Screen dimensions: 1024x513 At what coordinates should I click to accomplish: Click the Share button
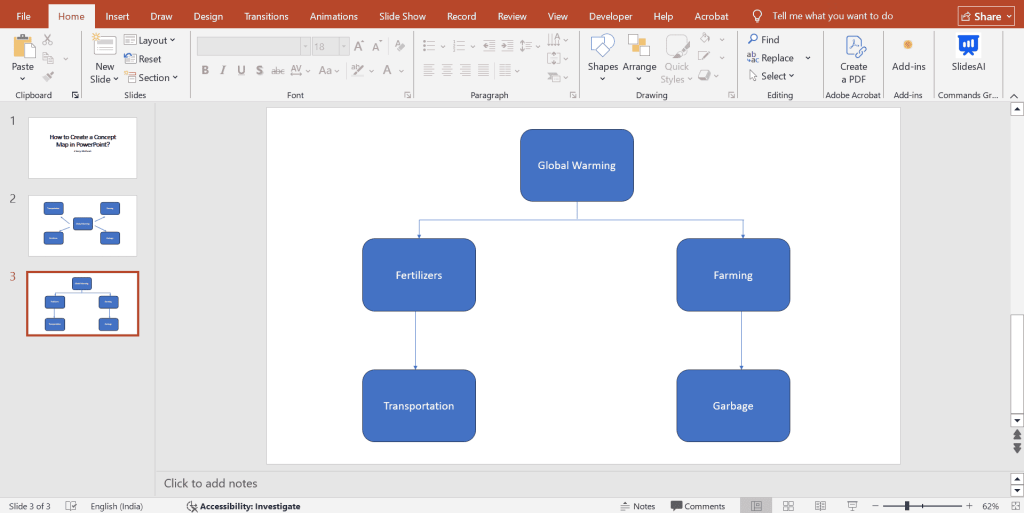(985, 16)
